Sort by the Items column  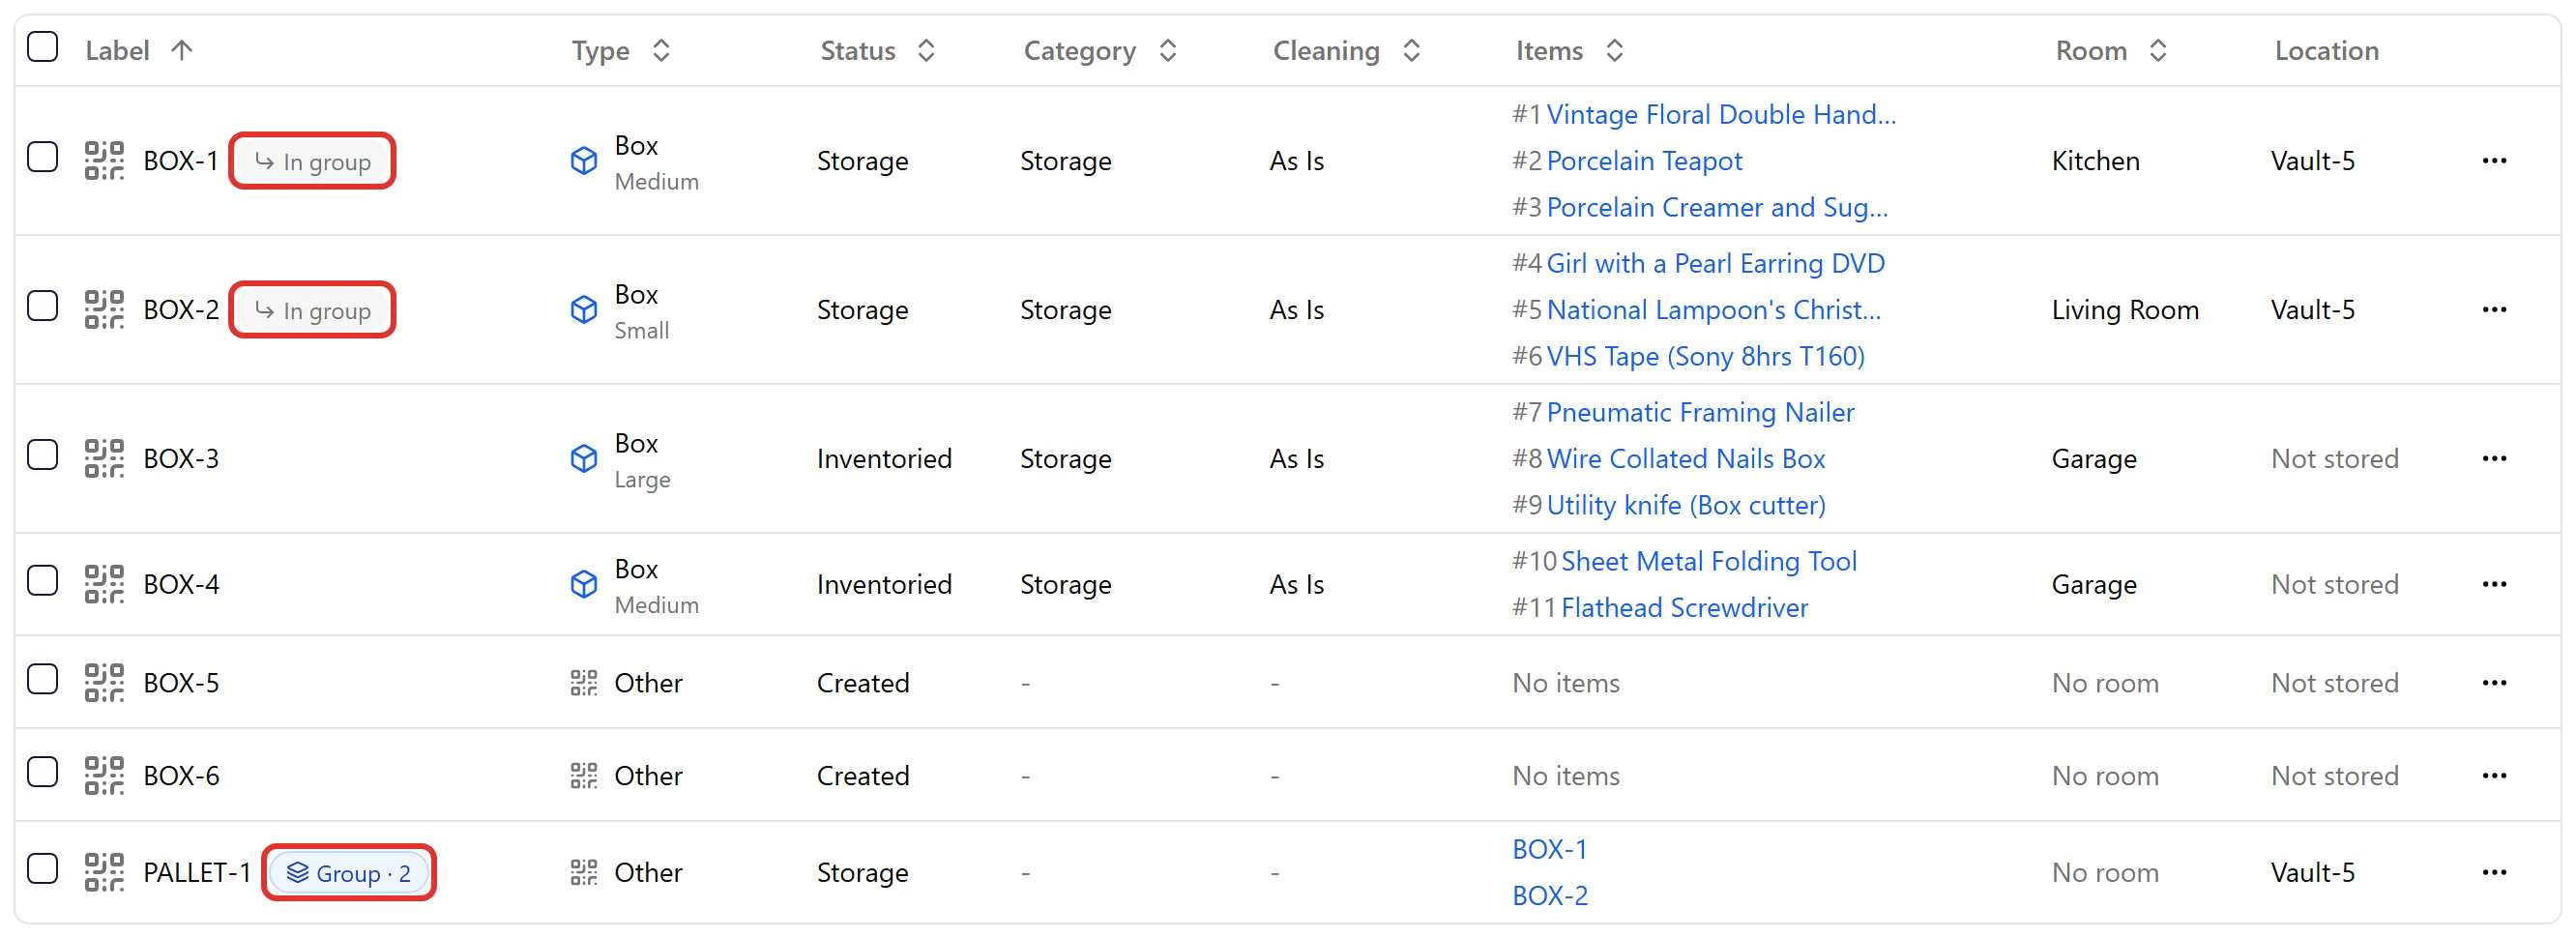pos(1569,50)
